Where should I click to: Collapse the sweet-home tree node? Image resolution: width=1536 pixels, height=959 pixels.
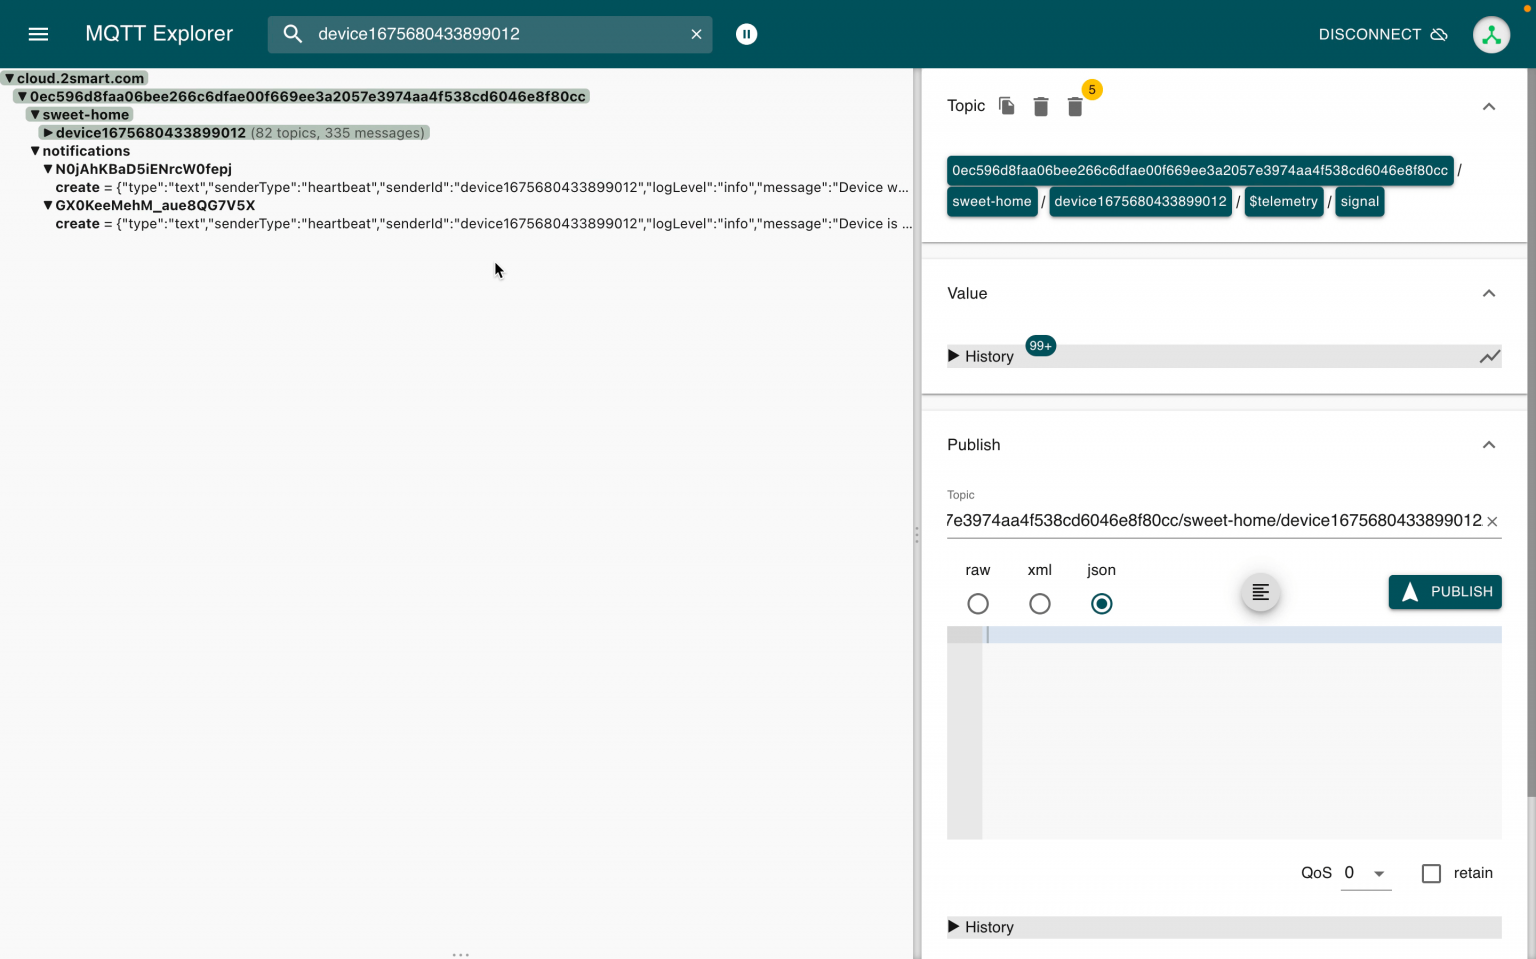click(x=33, y=114)
